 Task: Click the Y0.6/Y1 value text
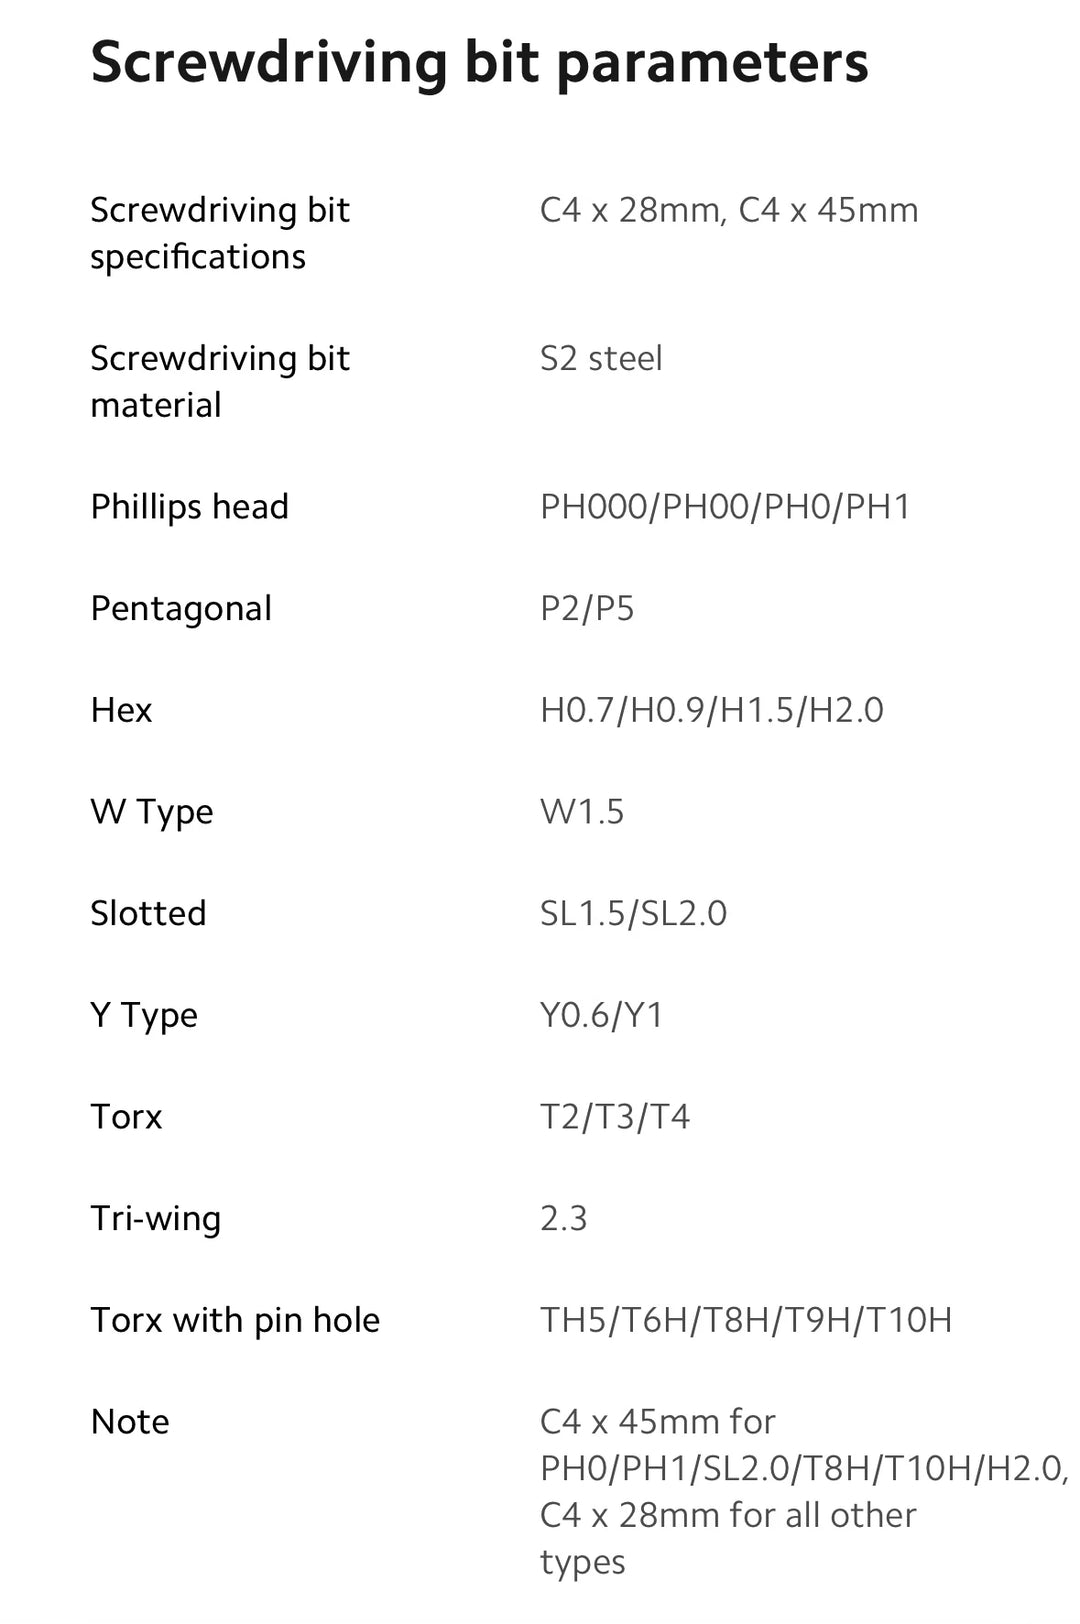click(x=601, y=1015)
